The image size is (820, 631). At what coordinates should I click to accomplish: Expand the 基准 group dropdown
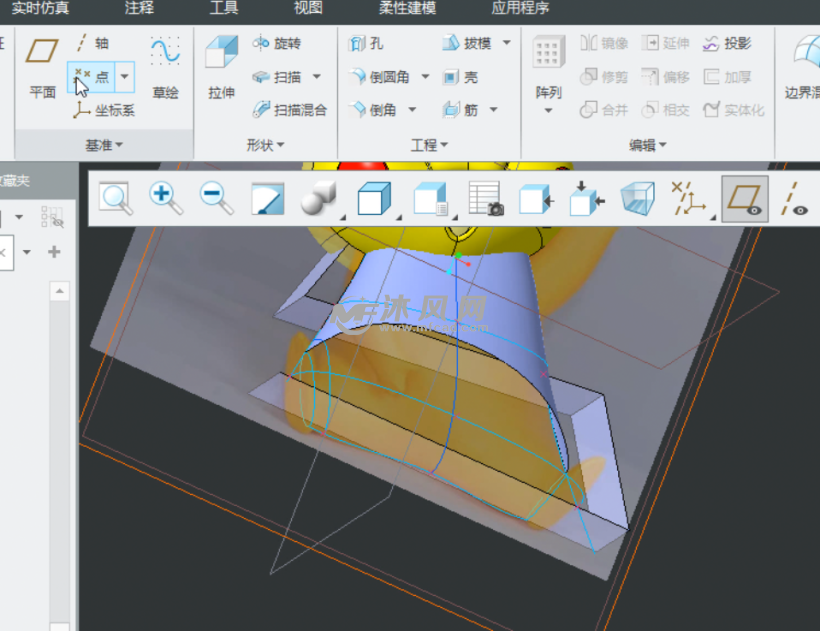[104, 145]
